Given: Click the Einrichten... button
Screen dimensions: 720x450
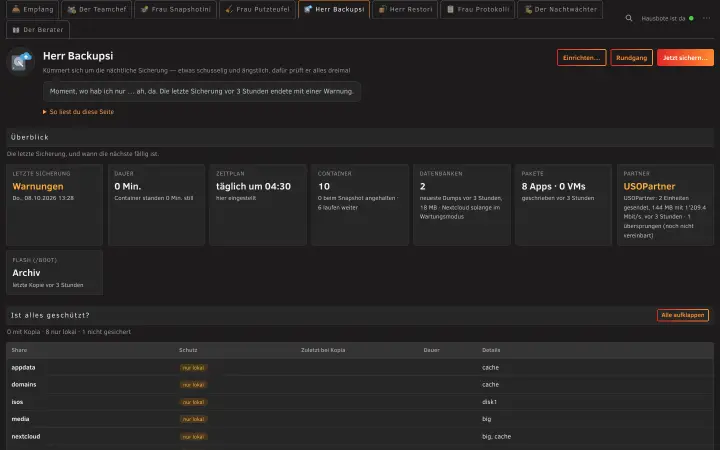Looking at the screenshot, I should pos(581,57).
